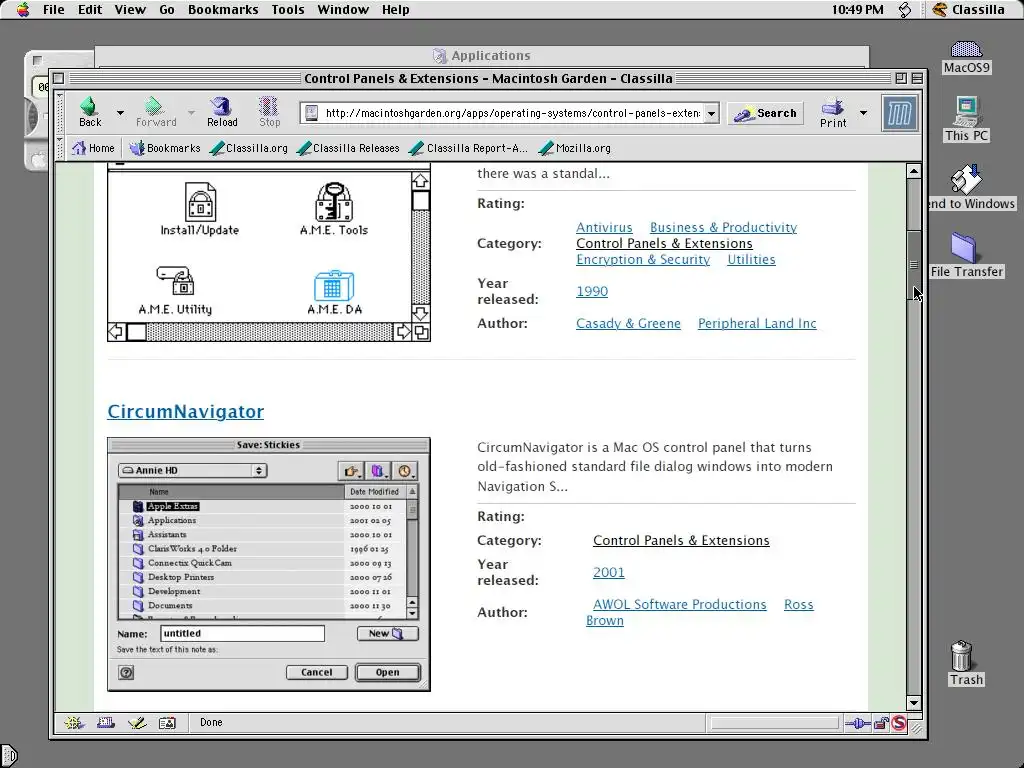Open the URL history dropdown arrow
This screenshot has width=1024, height=768.
click(711, 114)
